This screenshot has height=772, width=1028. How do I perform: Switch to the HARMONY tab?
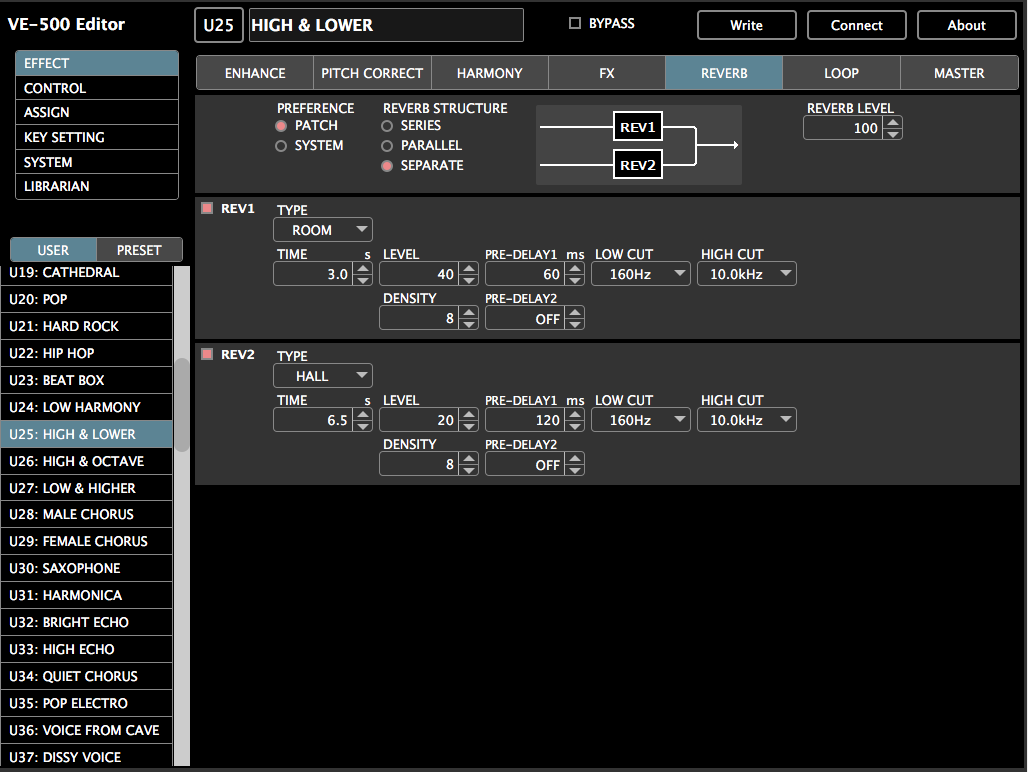[490, 73]
